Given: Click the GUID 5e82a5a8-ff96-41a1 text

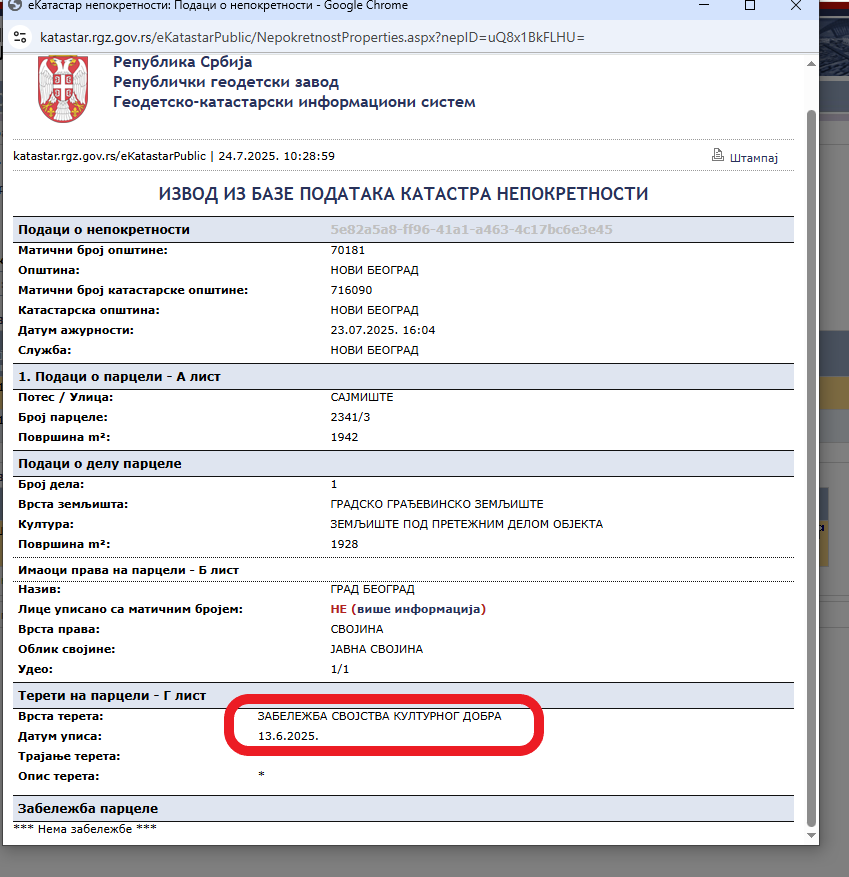Looking at the screenshot, I should pyautogui.click(x=471, y=230).
